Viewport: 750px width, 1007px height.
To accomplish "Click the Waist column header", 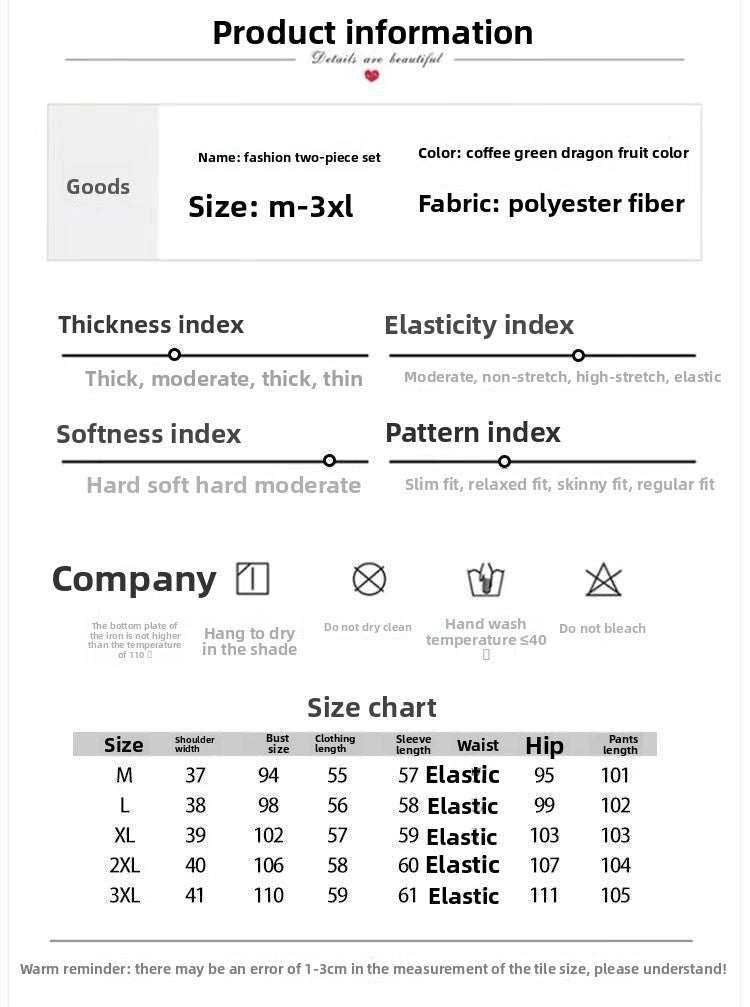I will (477, 745).
